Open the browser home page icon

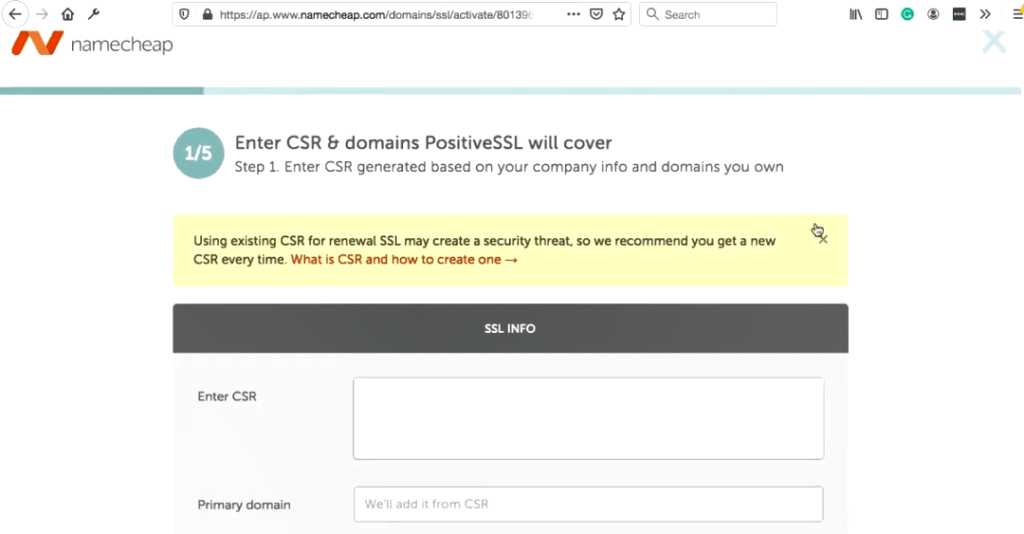[x=68, y=14]
